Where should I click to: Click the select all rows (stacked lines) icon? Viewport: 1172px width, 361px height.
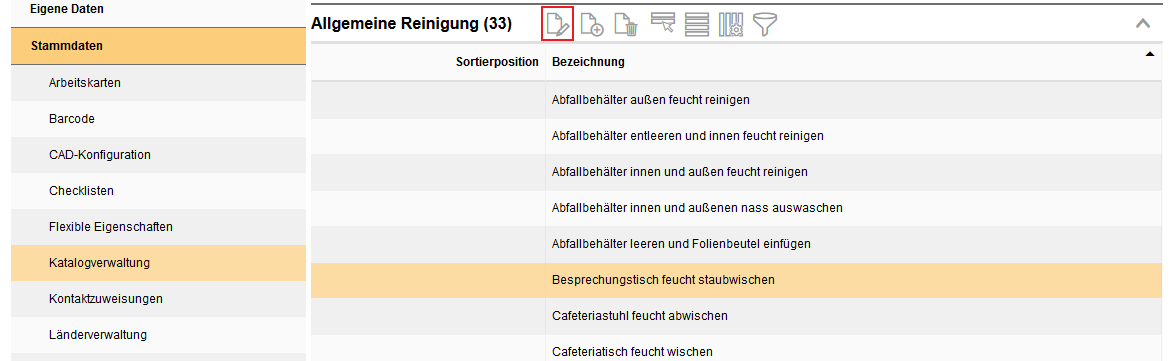click(x=697, y=25)
